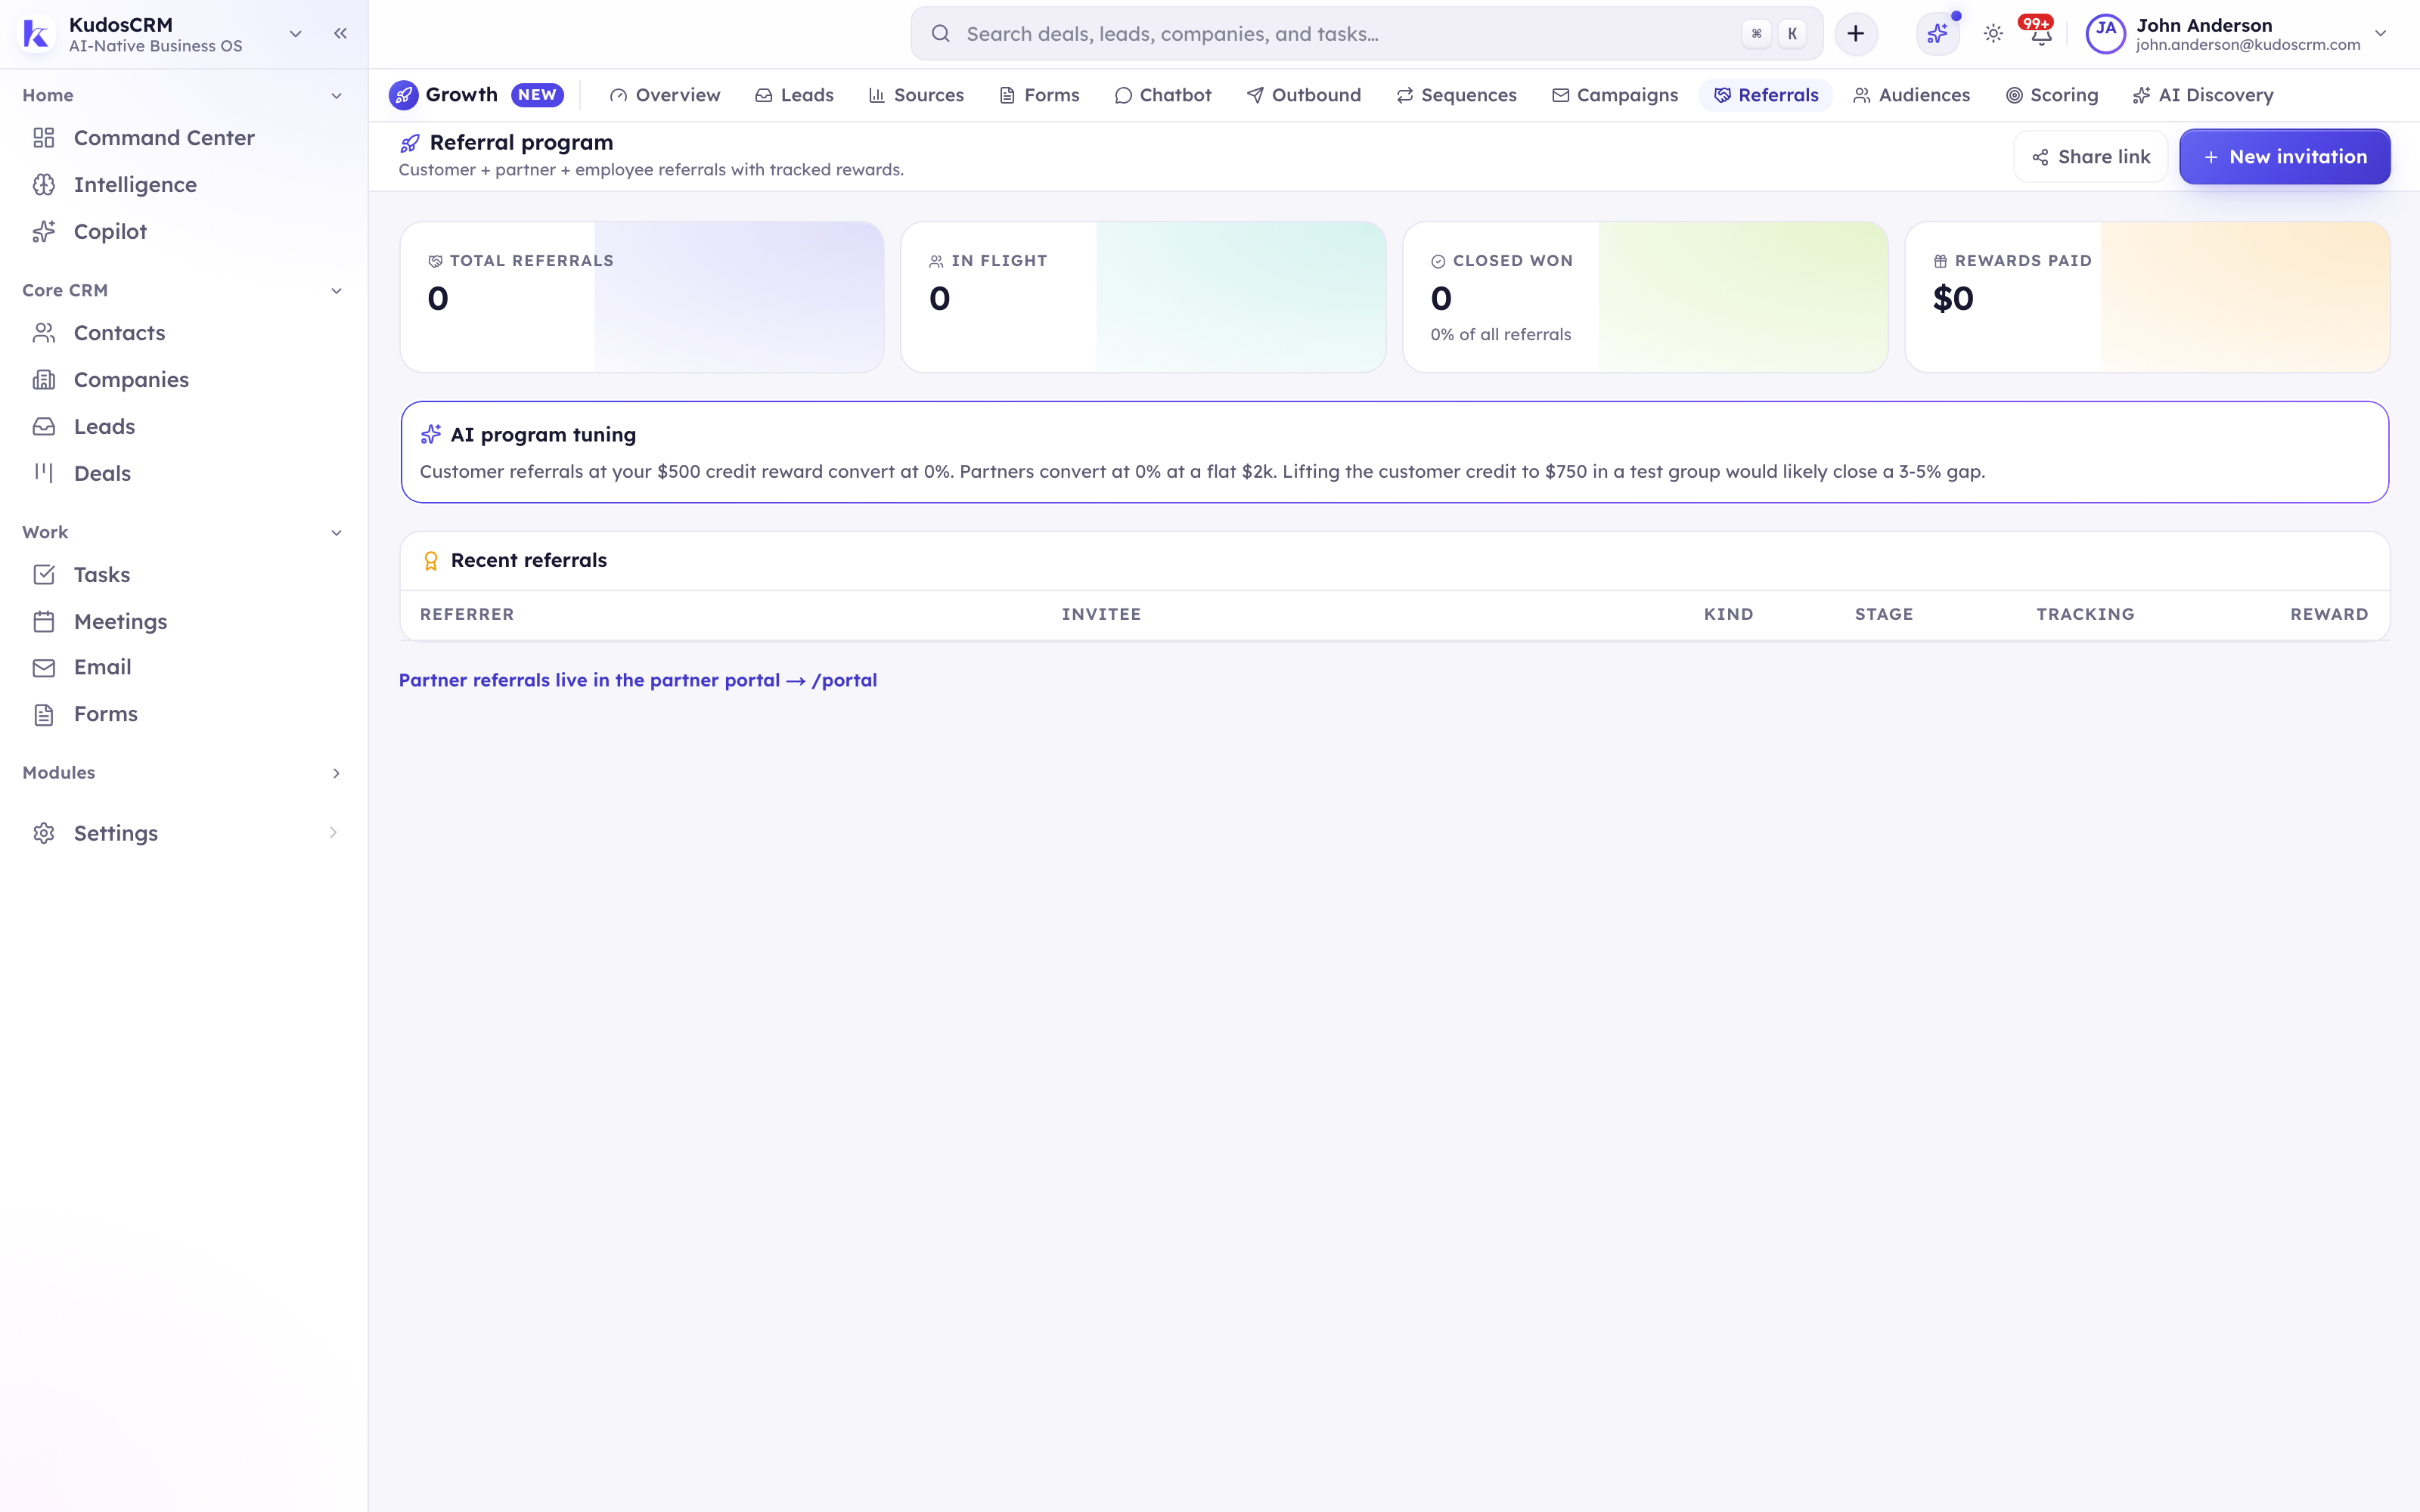Collapse the sidebar with double-chevron icon
This screenshot has width=2420, height=1512.
click(x=340, y=34)
